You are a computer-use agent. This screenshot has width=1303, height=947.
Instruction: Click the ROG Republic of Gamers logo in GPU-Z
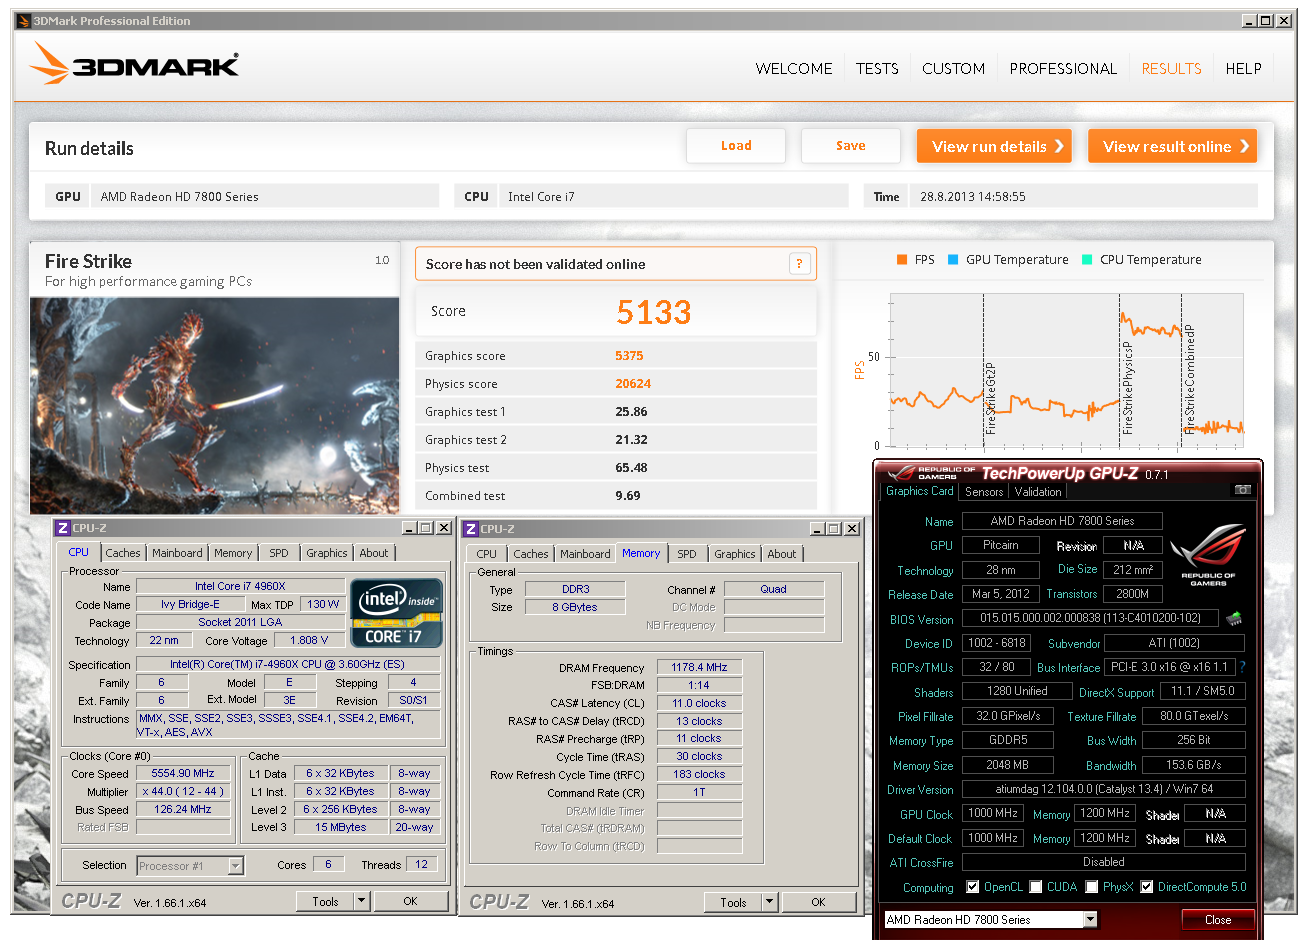point(1207,553)
